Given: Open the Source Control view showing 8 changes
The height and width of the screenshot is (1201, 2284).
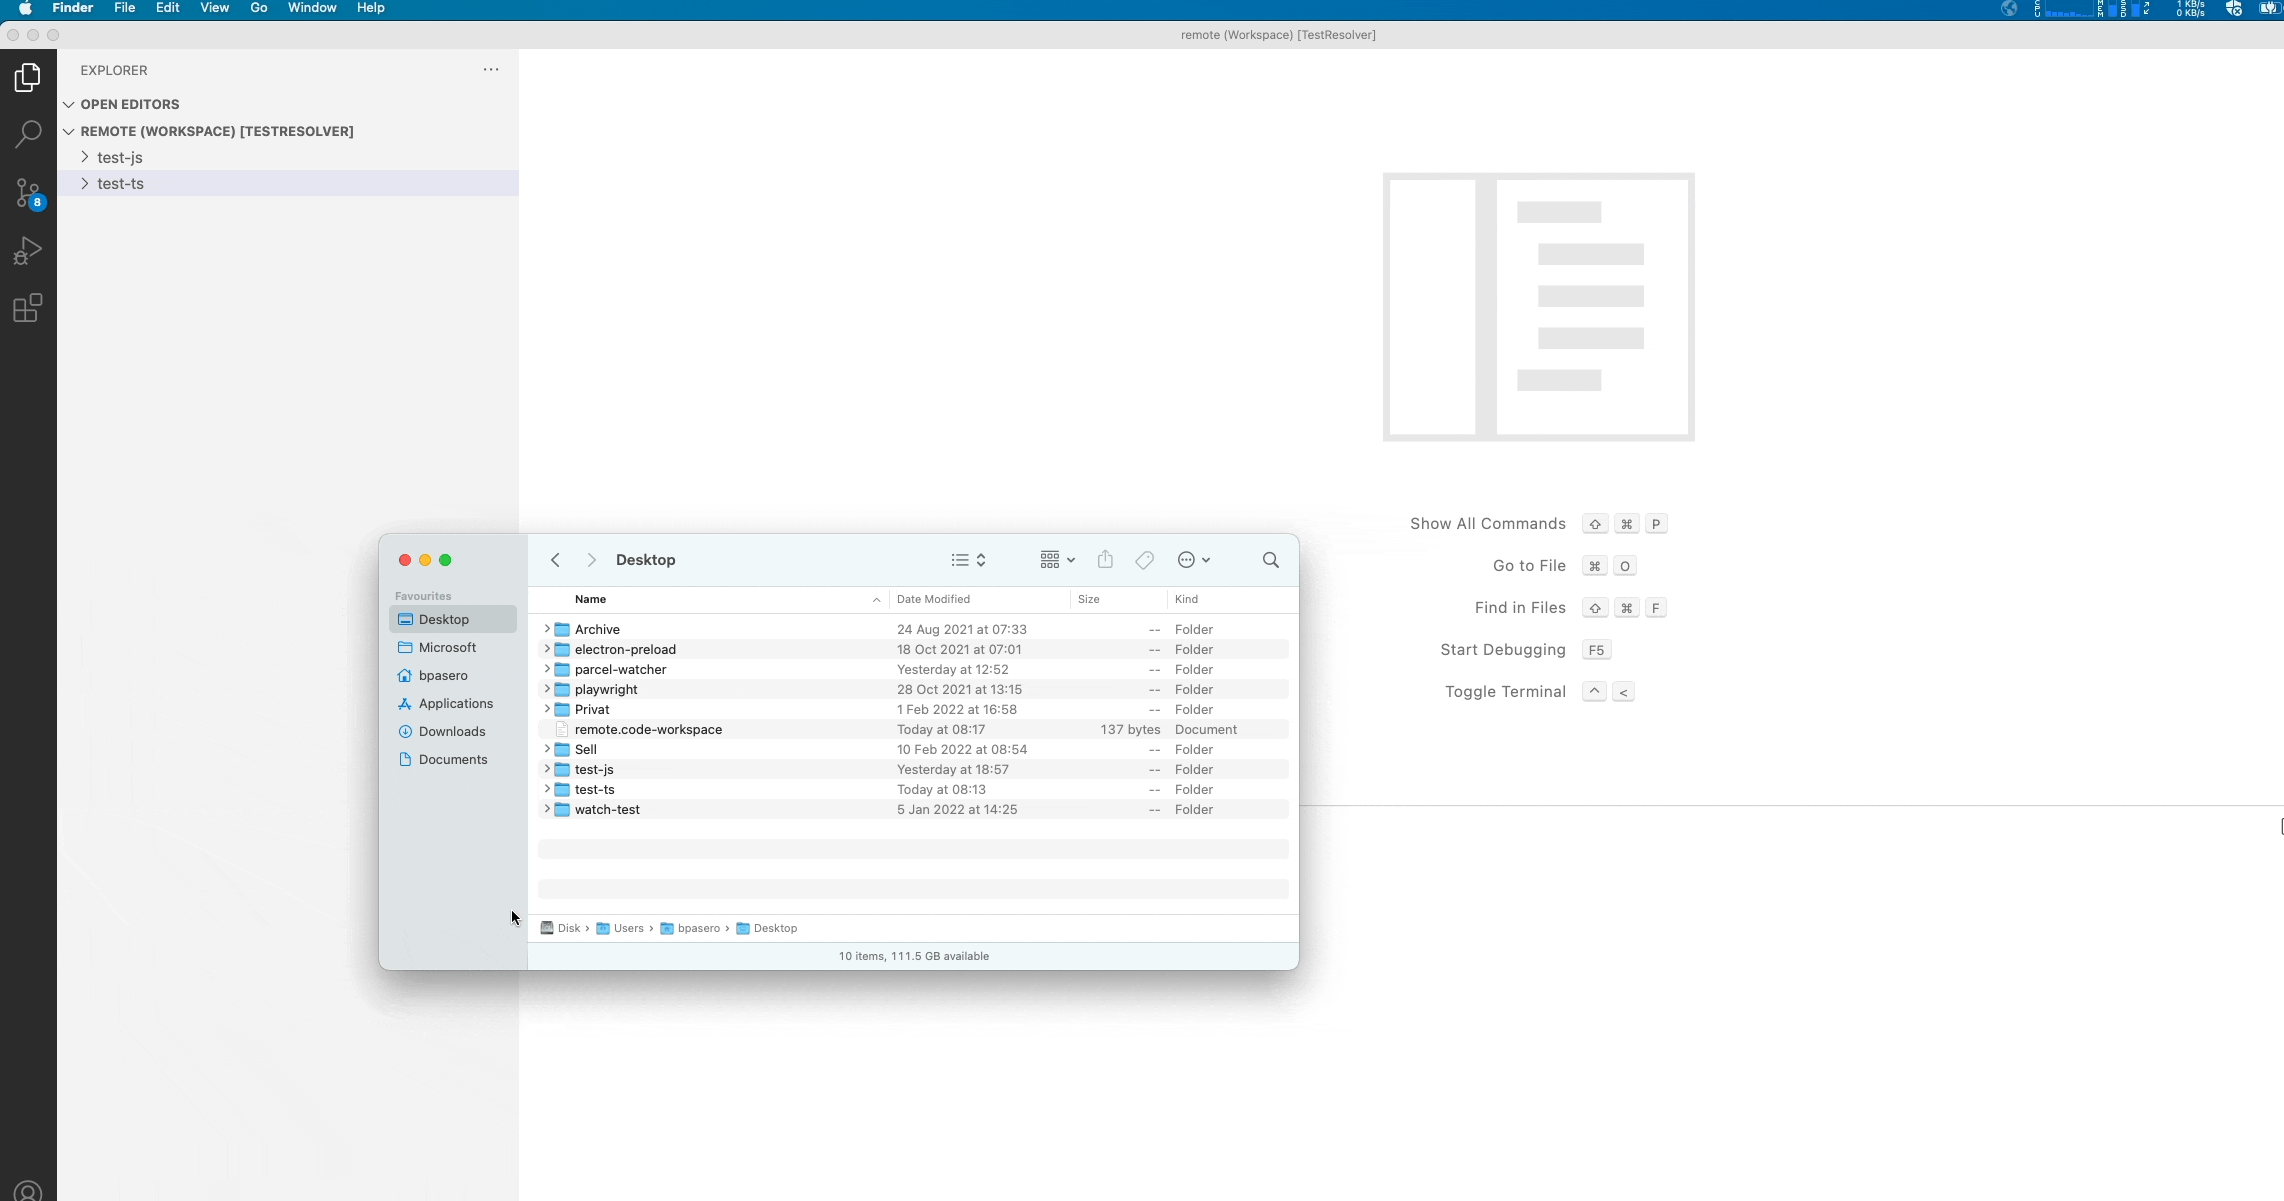Looking at the screenshot, I should pyautogui.click(x=27, y=193).
